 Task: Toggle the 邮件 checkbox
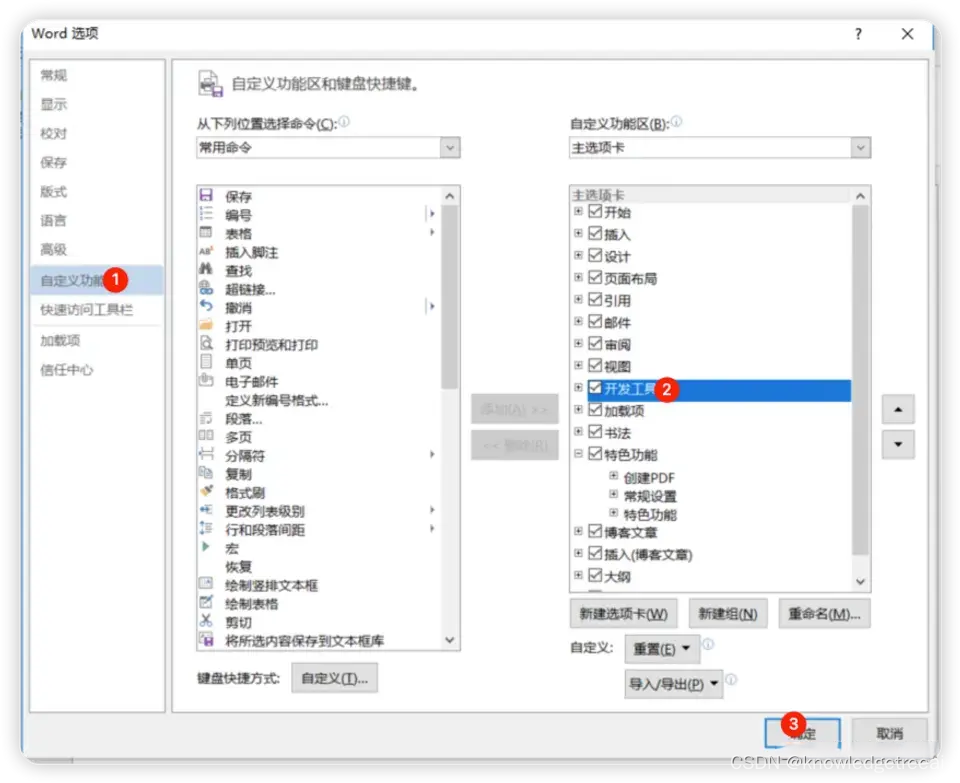[x=595, y=321]
